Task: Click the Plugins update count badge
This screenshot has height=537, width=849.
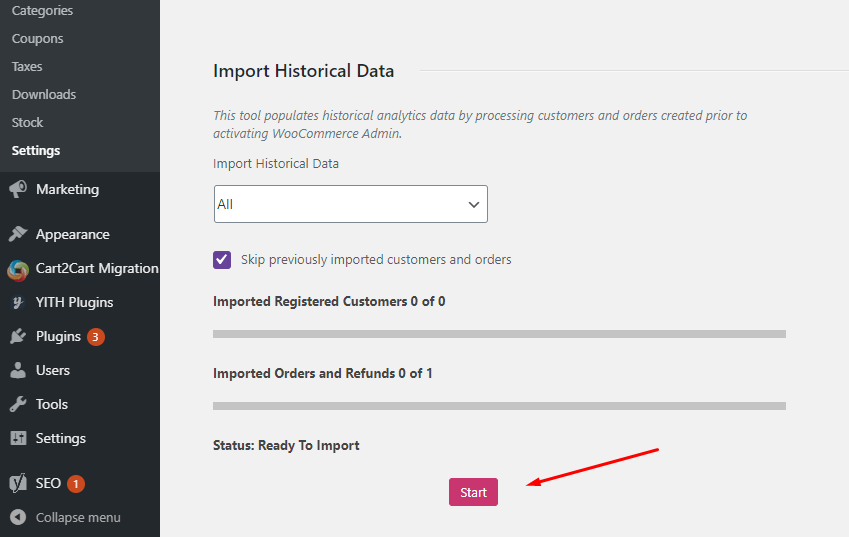Action: point(96,337)
